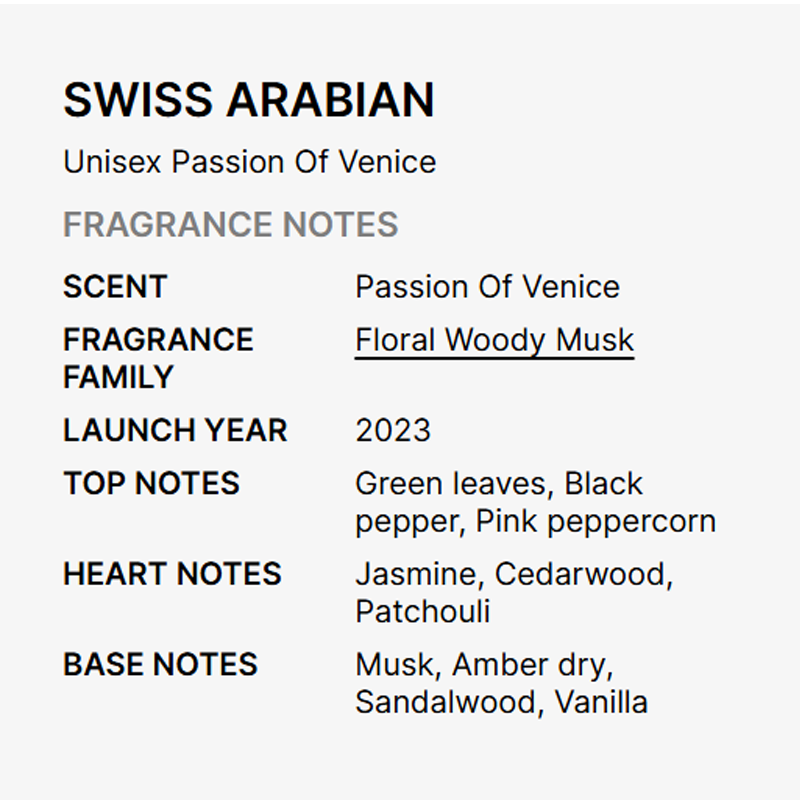800x800 pixels.
Task: Select the Passion Of Venice scent value
Action: coord(487,287)
